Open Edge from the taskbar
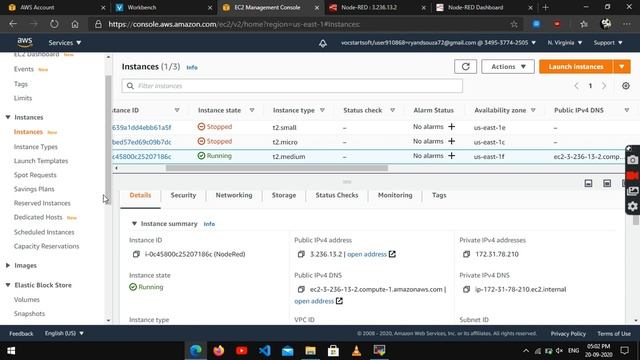This screenshot has height=360, width=640. (x=196, y=351)
